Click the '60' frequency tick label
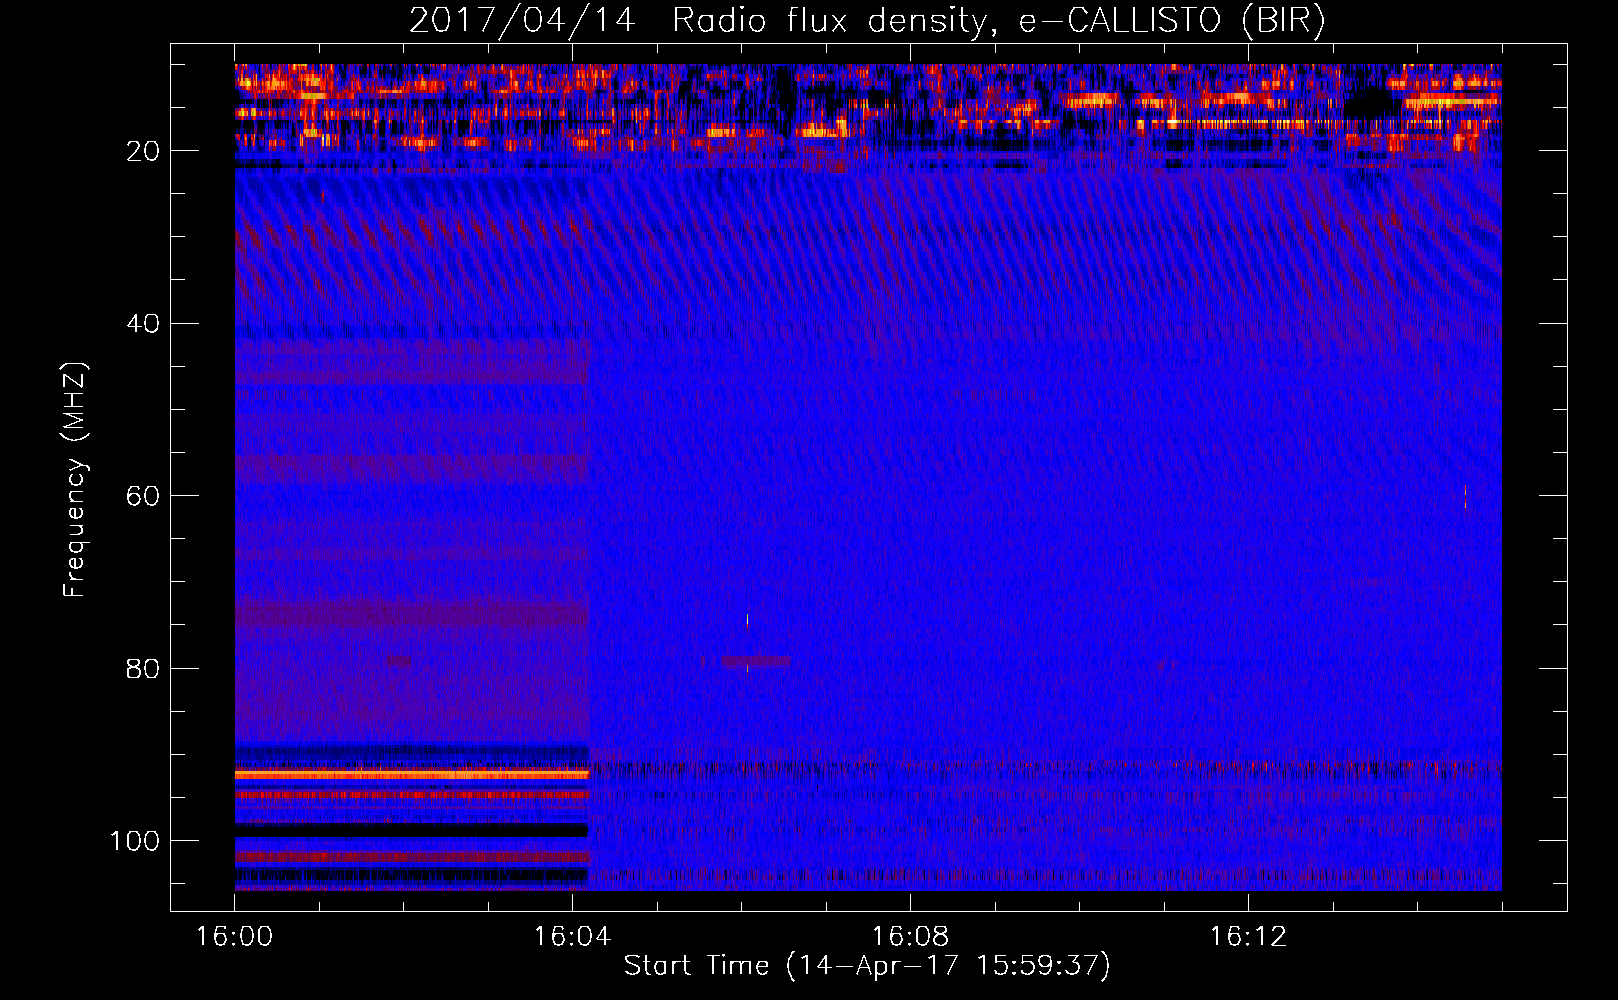This screenshot has width=1618, height=1000. (143, 497)
